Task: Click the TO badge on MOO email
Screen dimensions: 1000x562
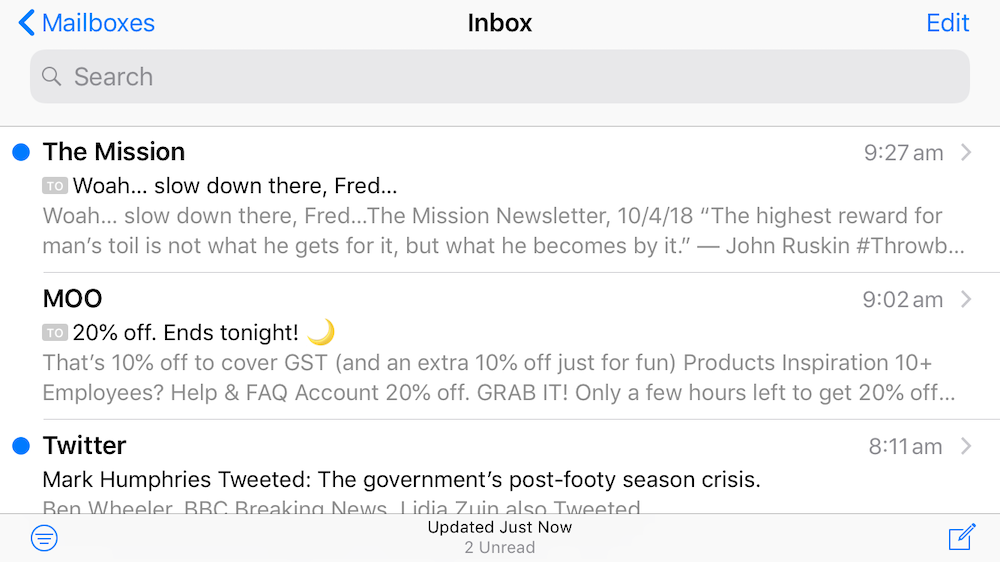Action: [55, 333]
